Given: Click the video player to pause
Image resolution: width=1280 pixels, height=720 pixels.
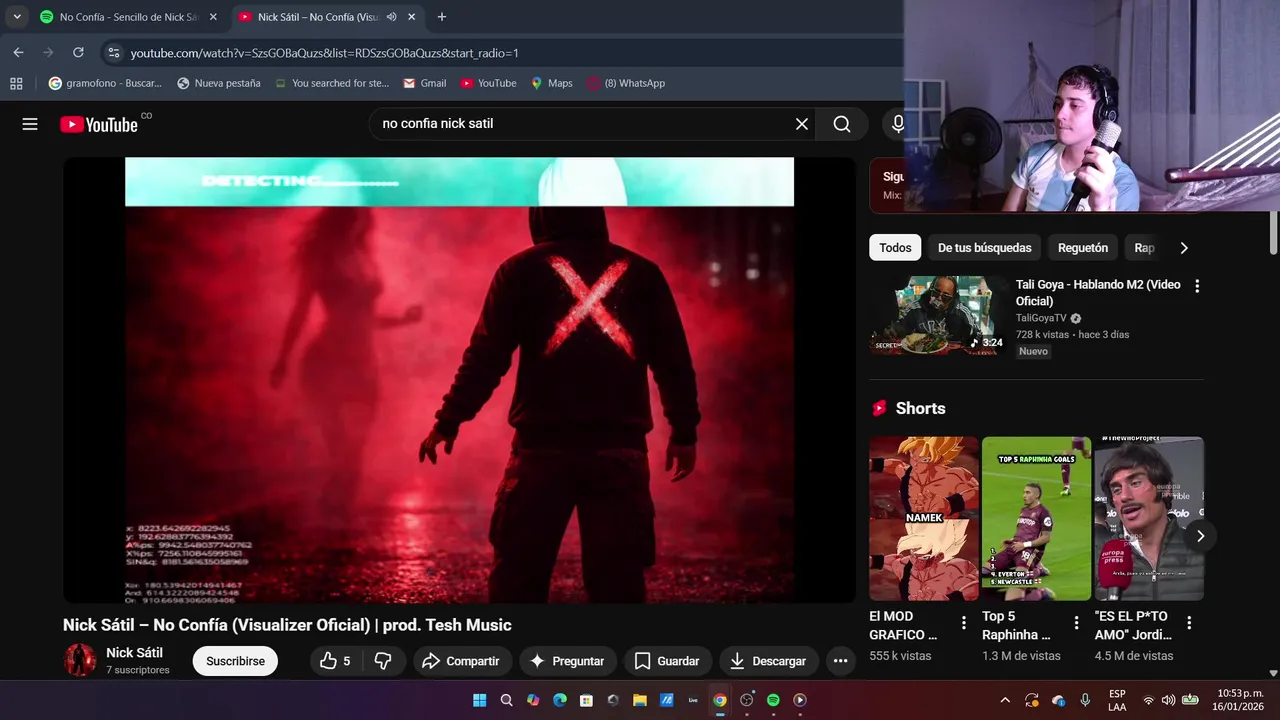Looking at the screenshot, I should (x=459, y=380).
